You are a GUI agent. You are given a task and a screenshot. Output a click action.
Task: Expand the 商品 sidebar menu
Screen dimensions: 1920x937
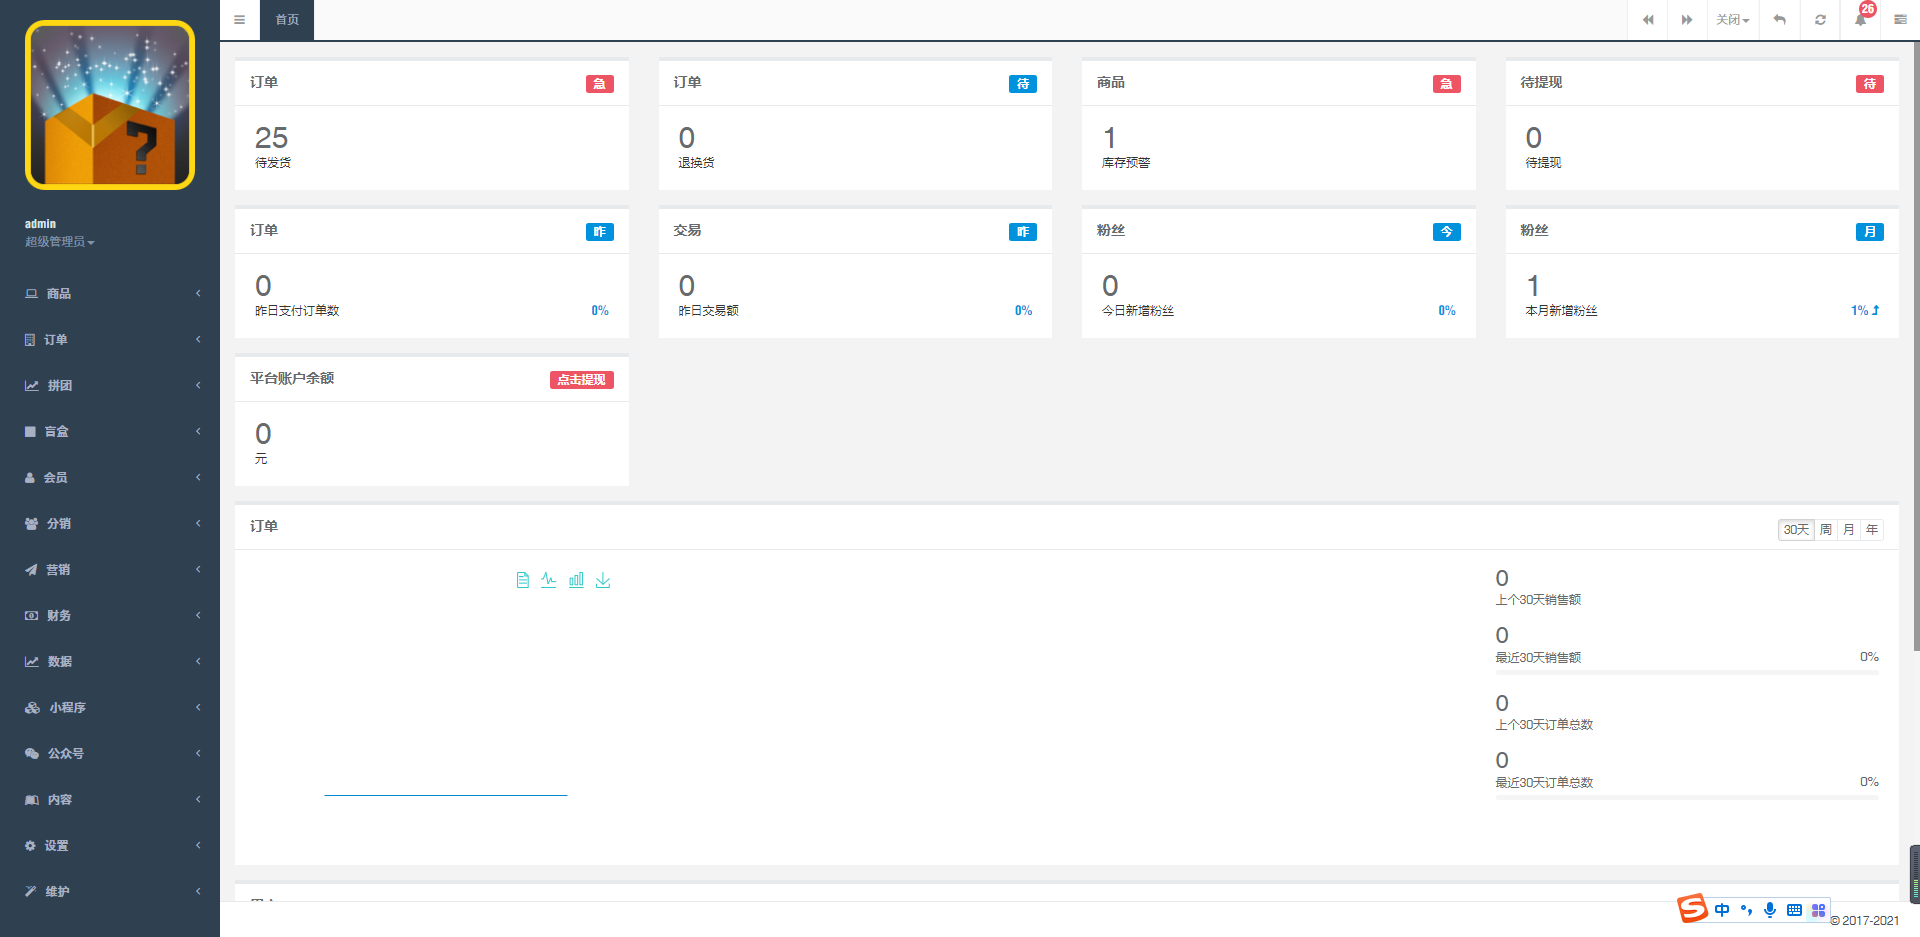point(110,294)
